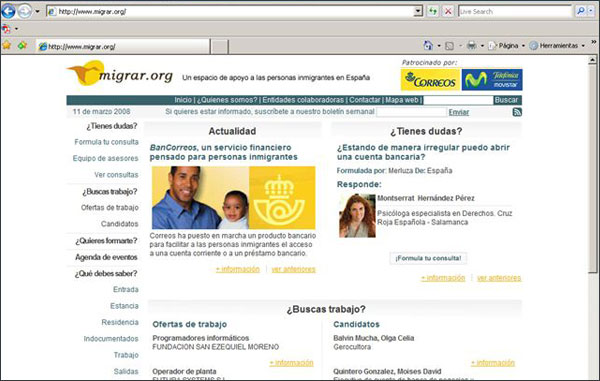Click the Live Search magnifier icon
Viewport: 600px width, 381px height.
(581, 11)
